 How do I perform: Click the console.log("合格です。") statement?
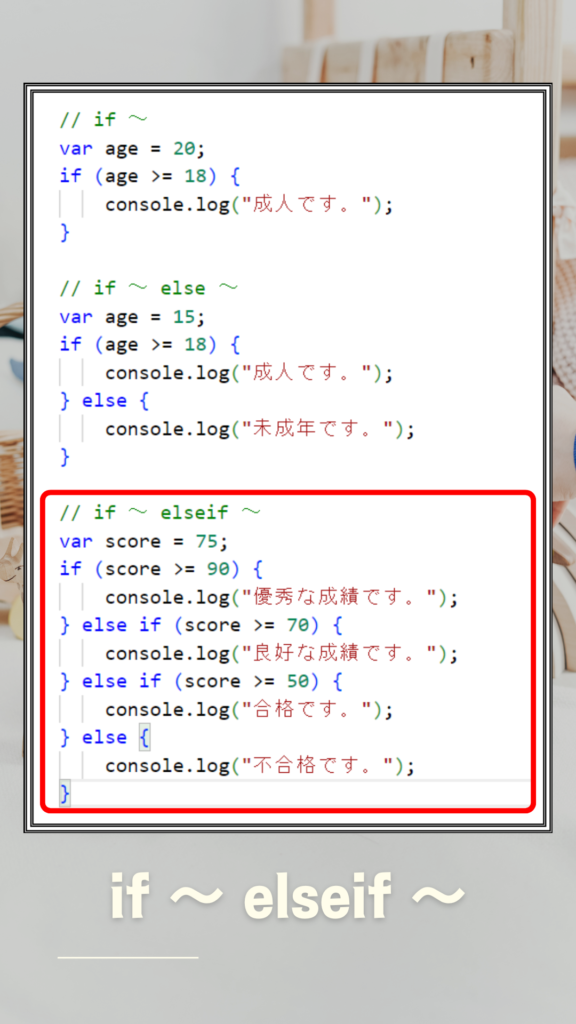click(x=249, y=710)
